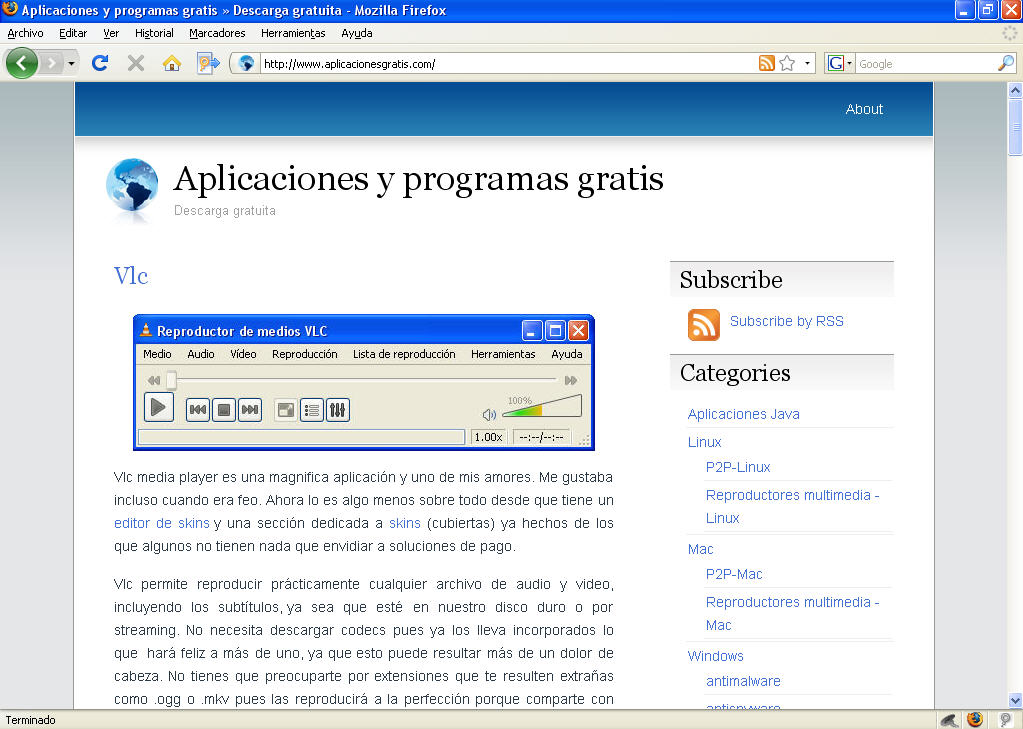1023x729 pixels.
Task: Click the site identity globe icon
Action: [x=246, y=63]
